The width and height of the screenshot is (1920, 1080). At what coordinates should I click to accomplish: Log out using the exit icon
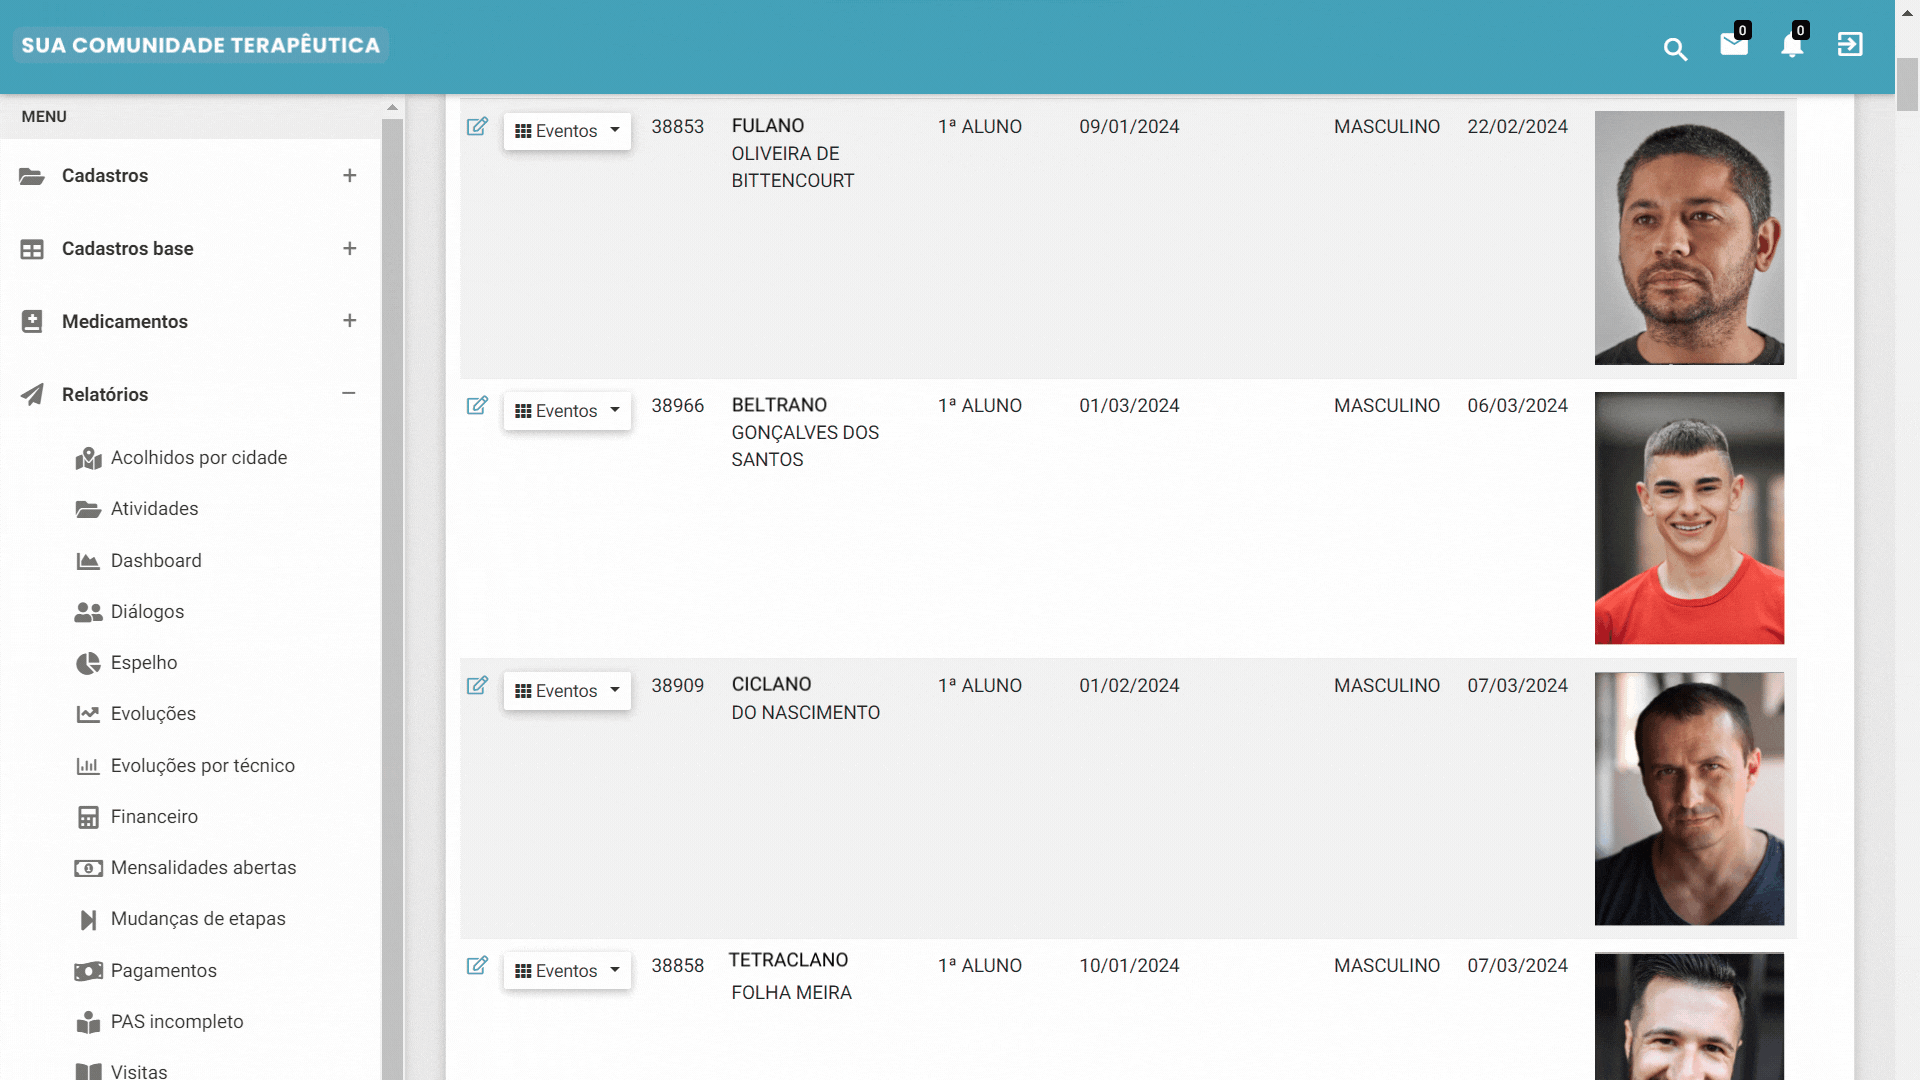pyautogui.click(x=1850, y=45)
